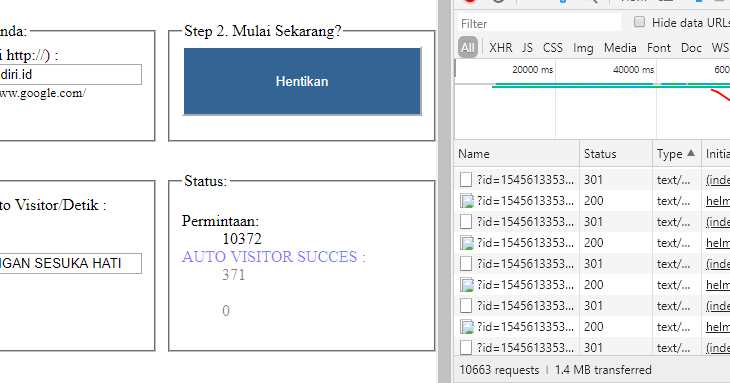Viewport: 730px width, 383px height.
Task: Focus the input containing SESUKA HATI
Action: coord(70,263)
